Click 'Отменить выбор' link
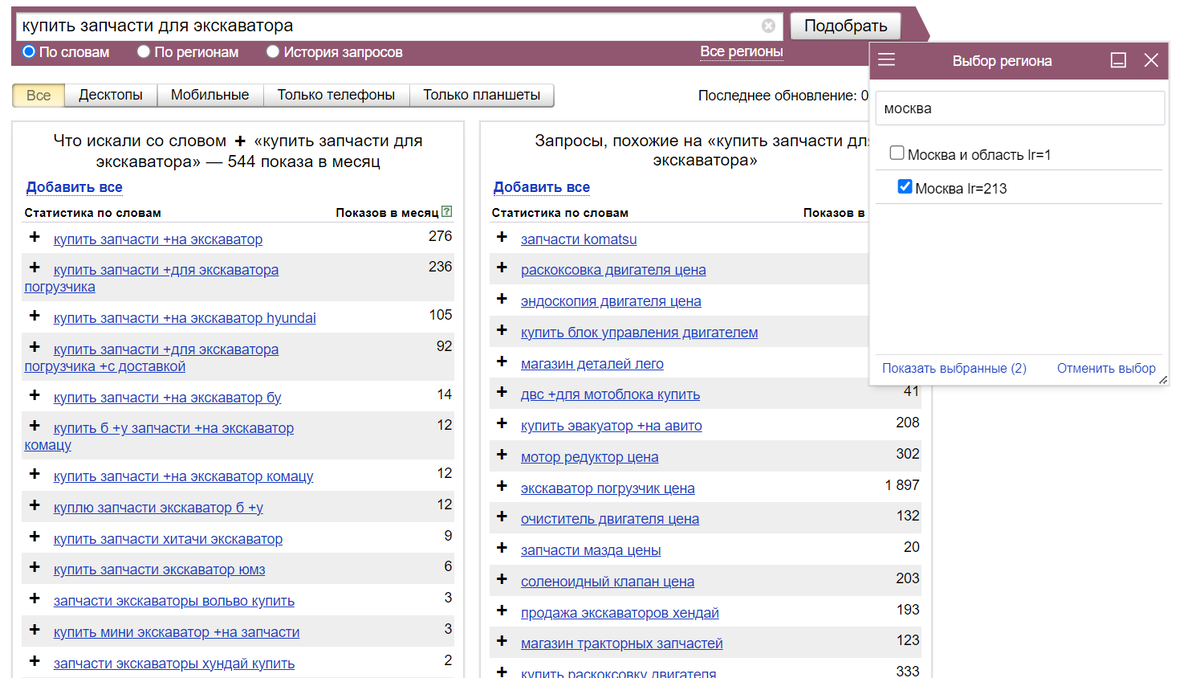The height and width of the screenshot is (678, 1200). tap(1106, 368)
